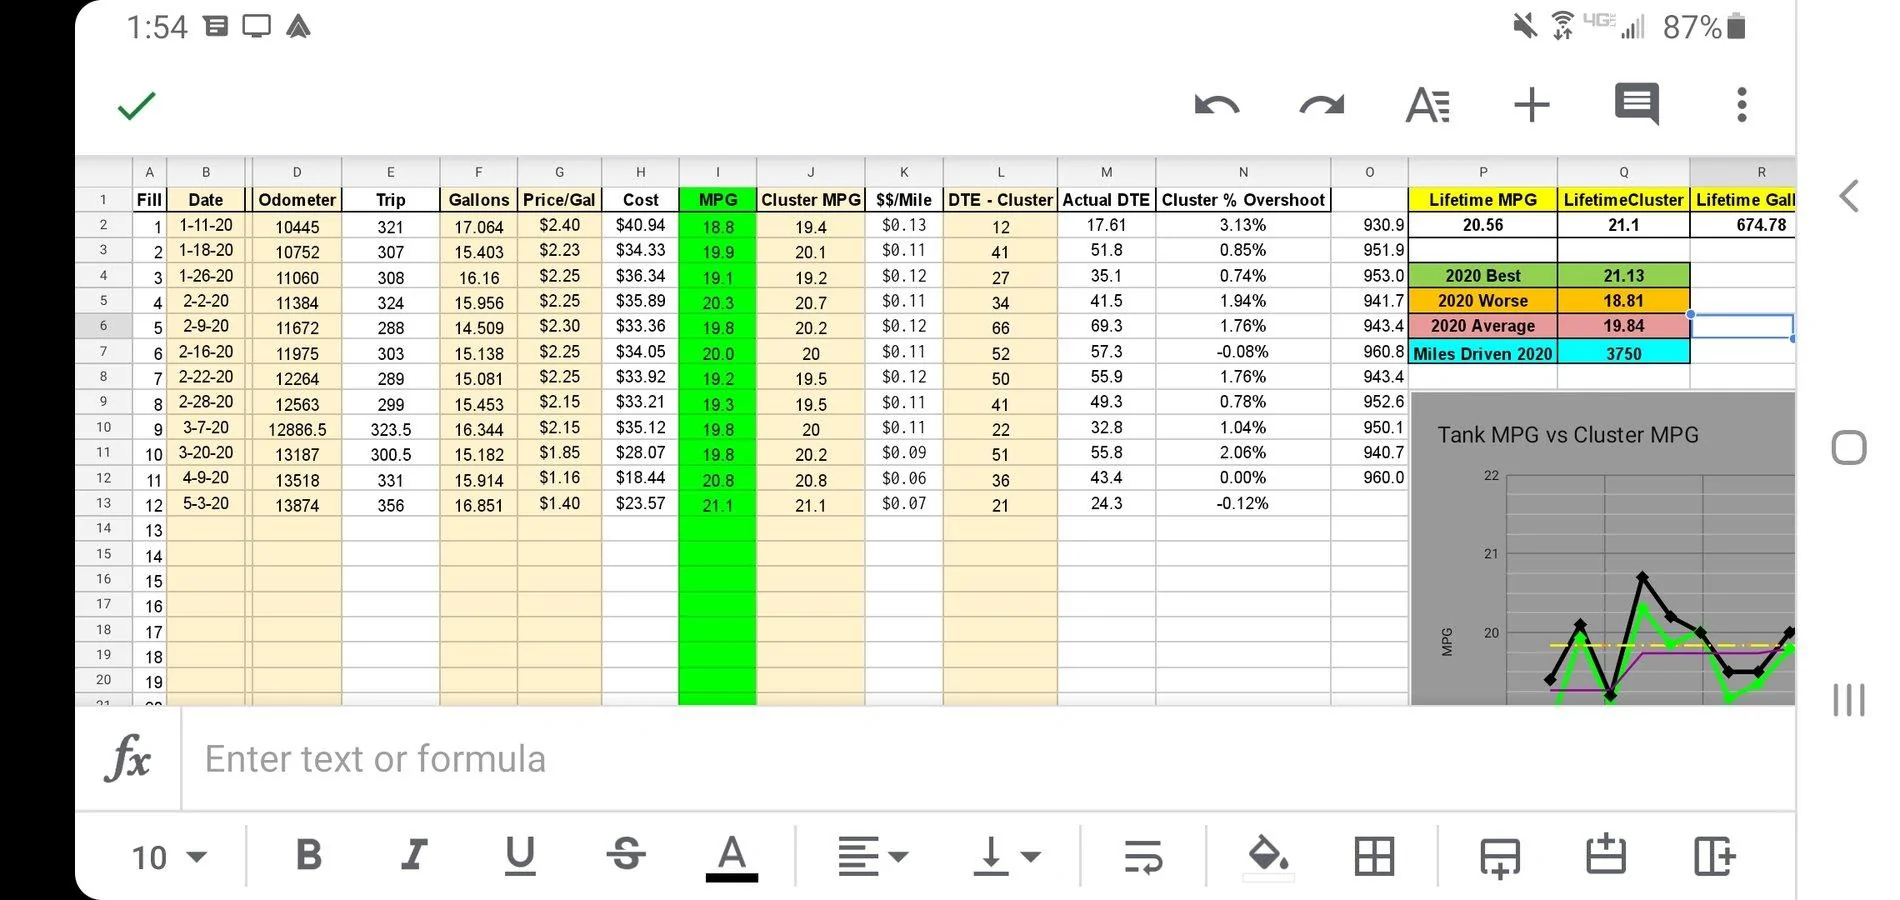Insert a row above the selection
This screenshot has height=900, width=1900.
1606,855
